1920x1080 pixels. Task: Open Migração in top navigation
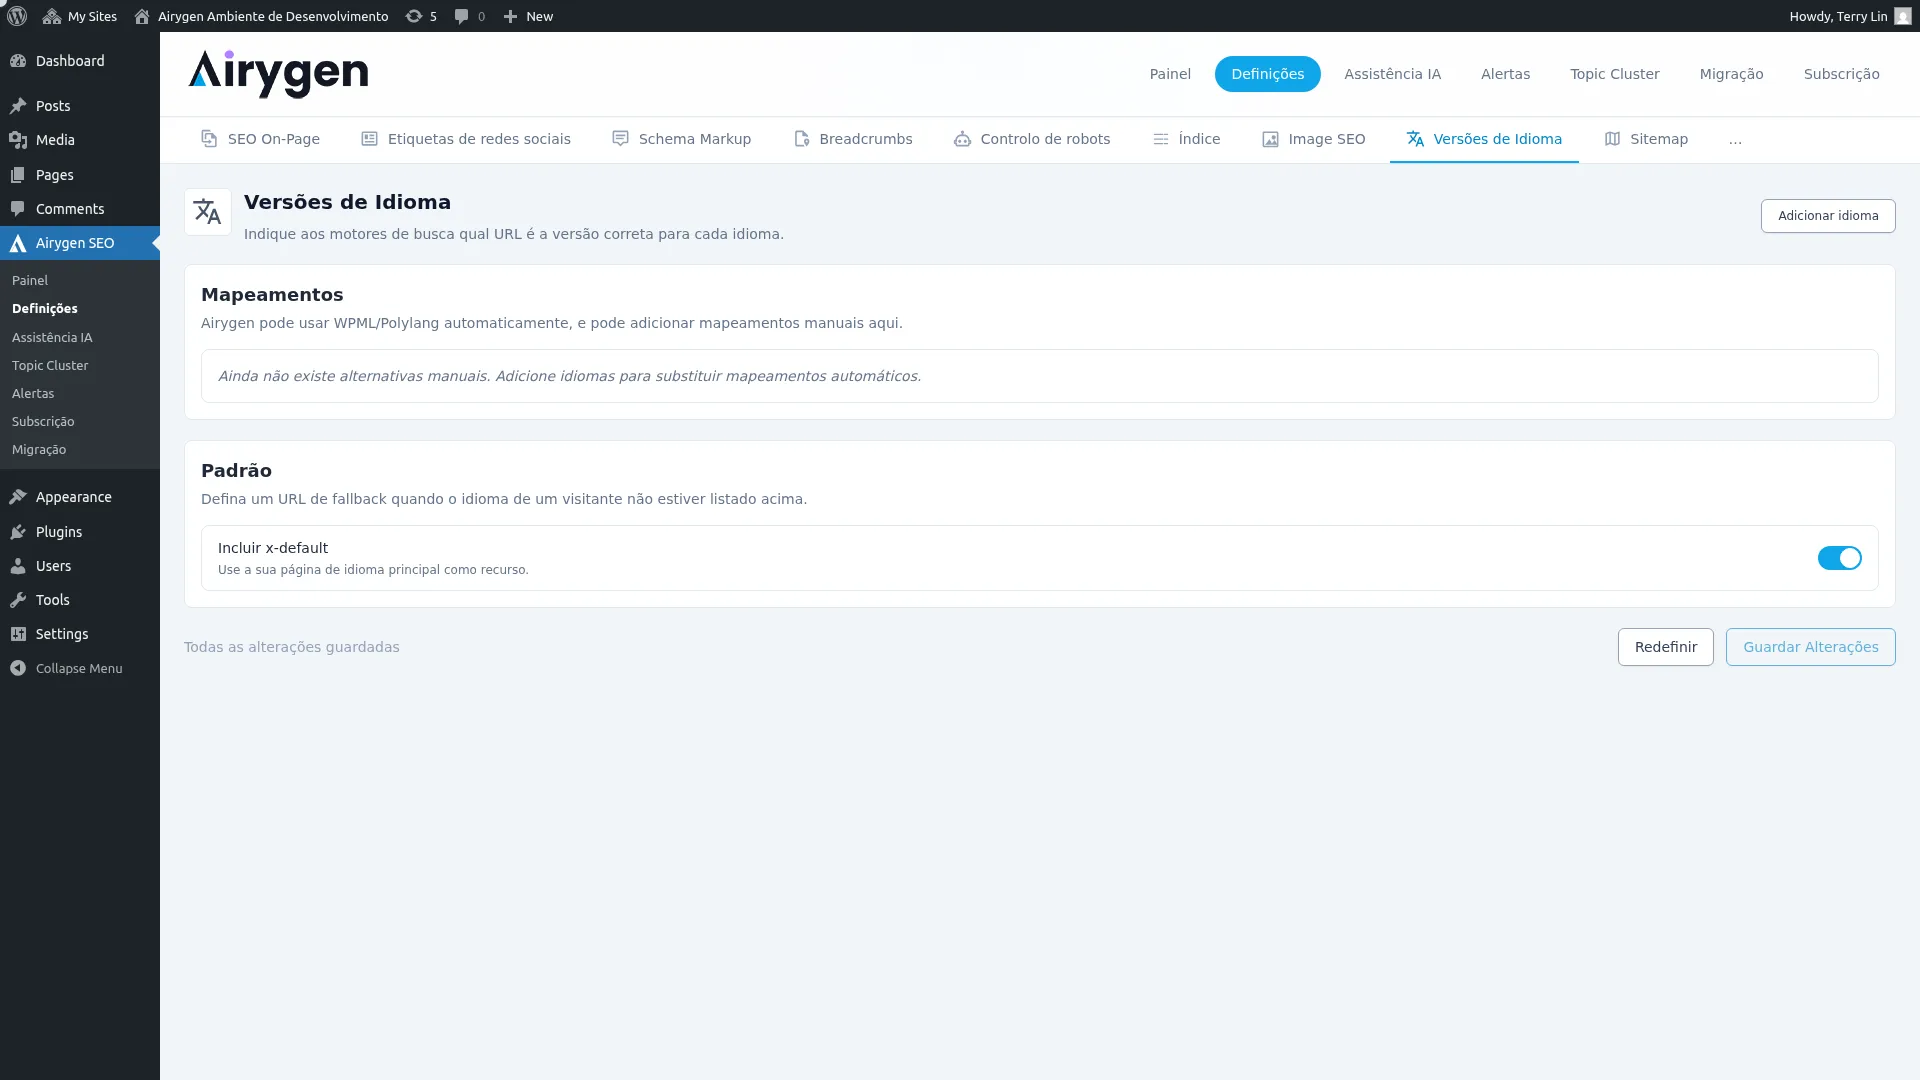tap(1731, 74)
